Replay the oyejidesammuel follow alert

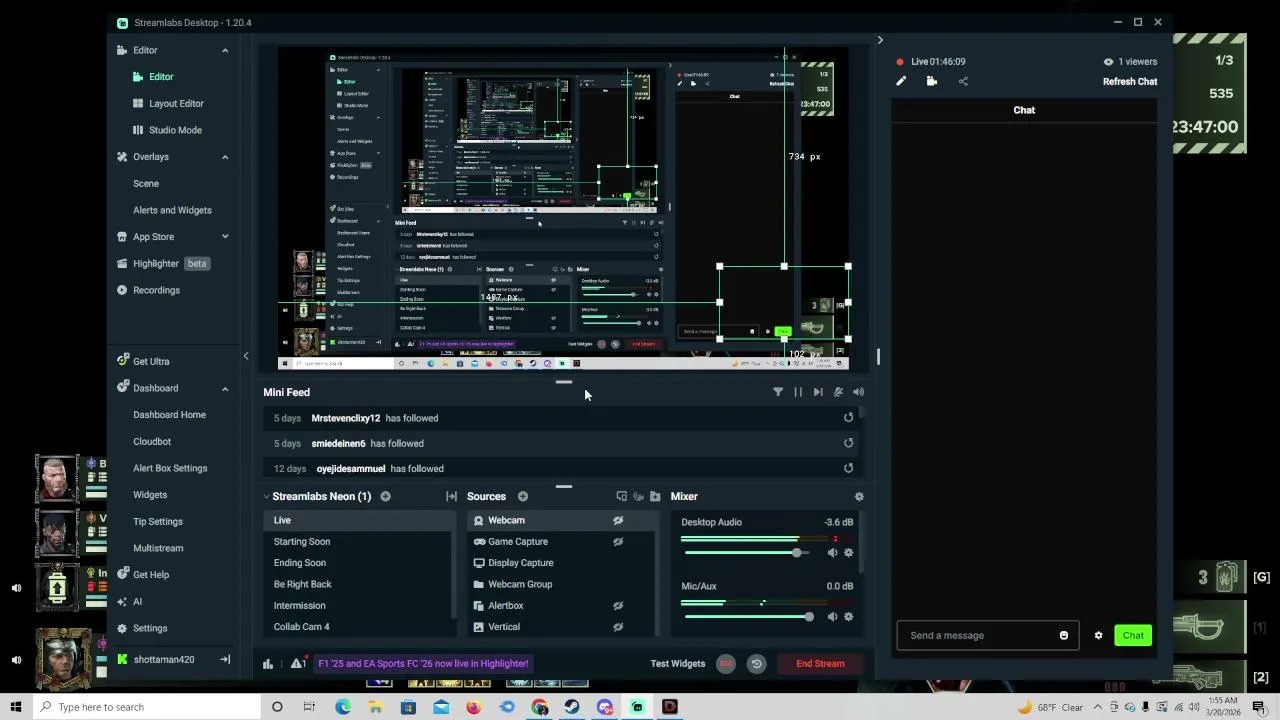coord(848,468)
